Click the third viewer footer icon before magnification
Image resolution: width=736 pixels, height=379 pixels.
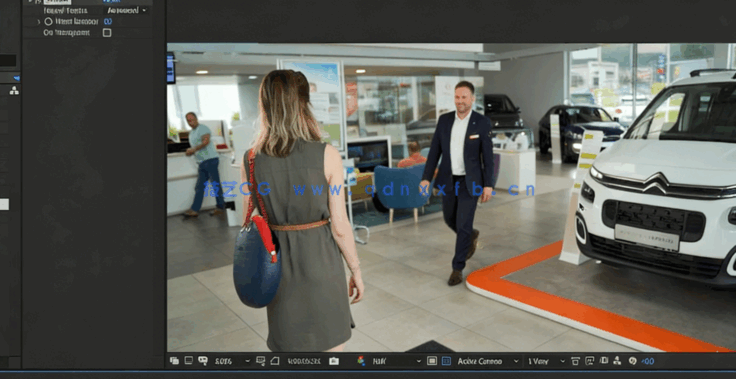click(203, 361)
